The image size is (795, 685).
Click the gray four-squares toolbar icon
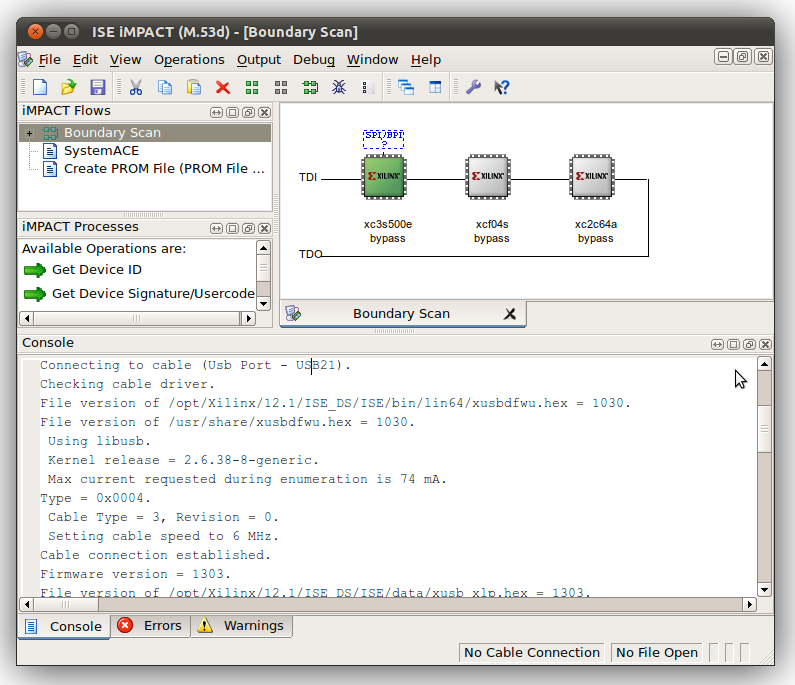pos(281,87)
